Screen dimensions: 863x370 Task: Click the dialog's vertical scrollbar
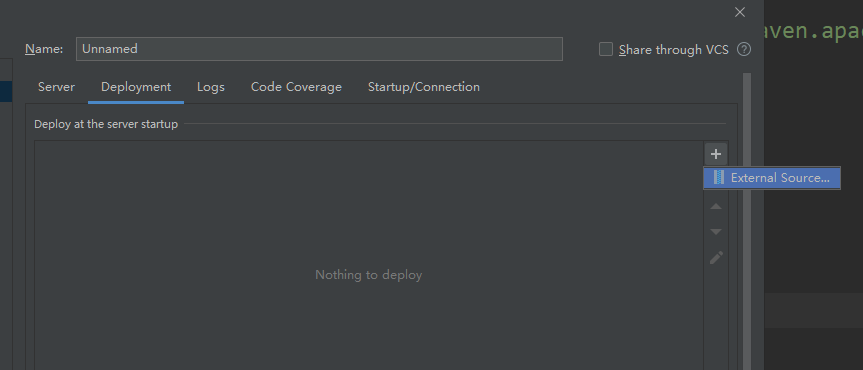click(x=747, y=221)
